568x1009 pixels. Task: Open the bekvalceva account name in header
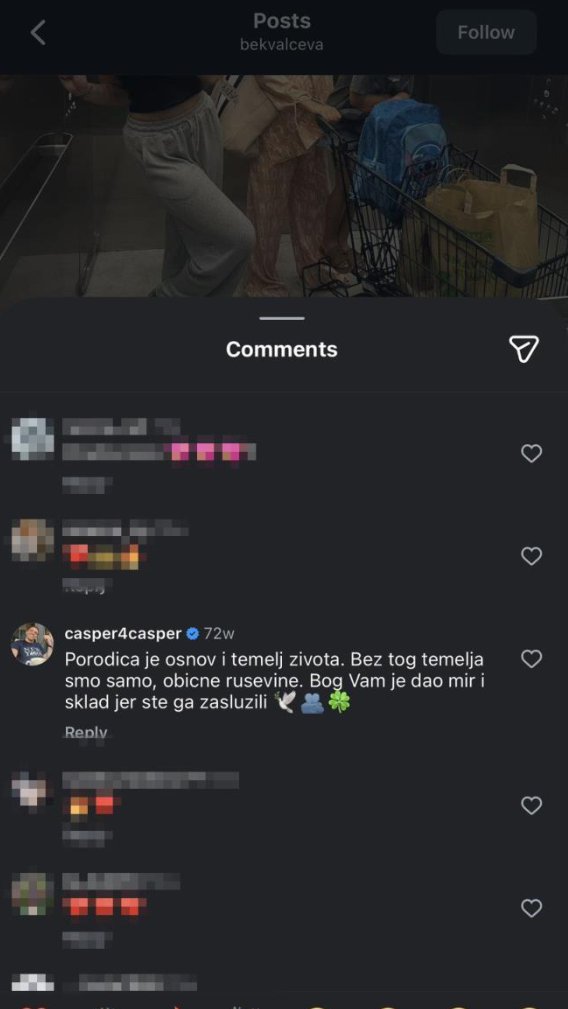click(282, 45)
